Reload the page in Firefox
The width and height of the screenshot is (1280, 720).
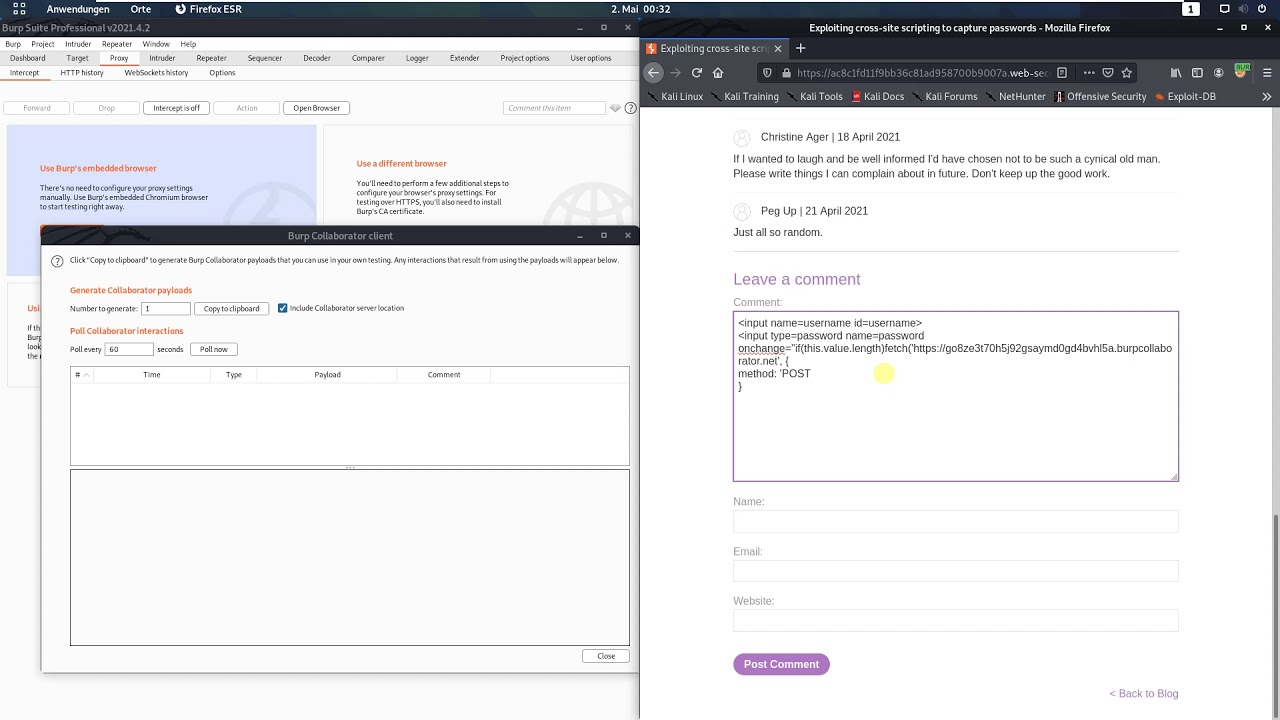(697, 73)
